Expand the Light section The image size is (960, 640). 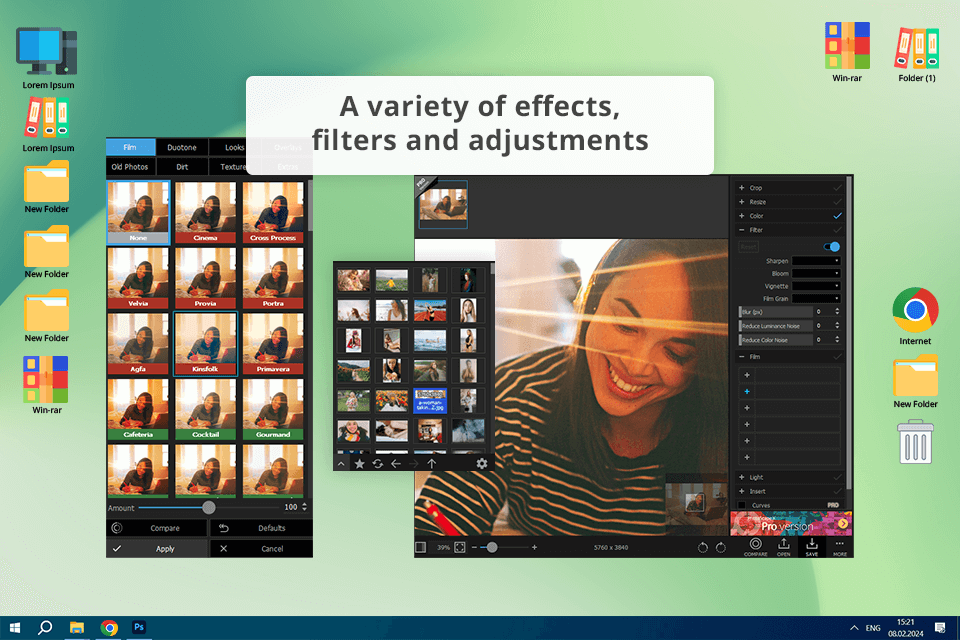click(x=741, y=477)
